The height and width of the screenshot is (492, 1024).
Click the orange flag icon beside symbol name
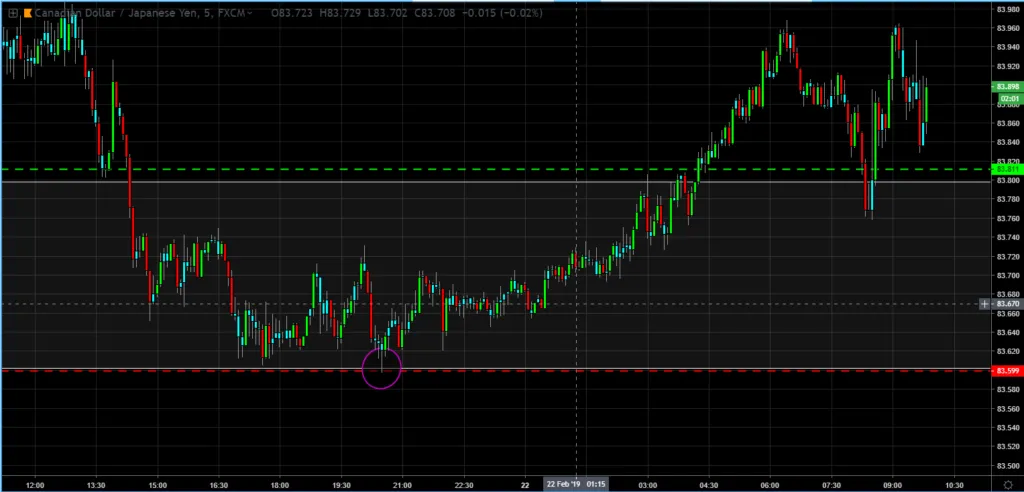(27, 12)
